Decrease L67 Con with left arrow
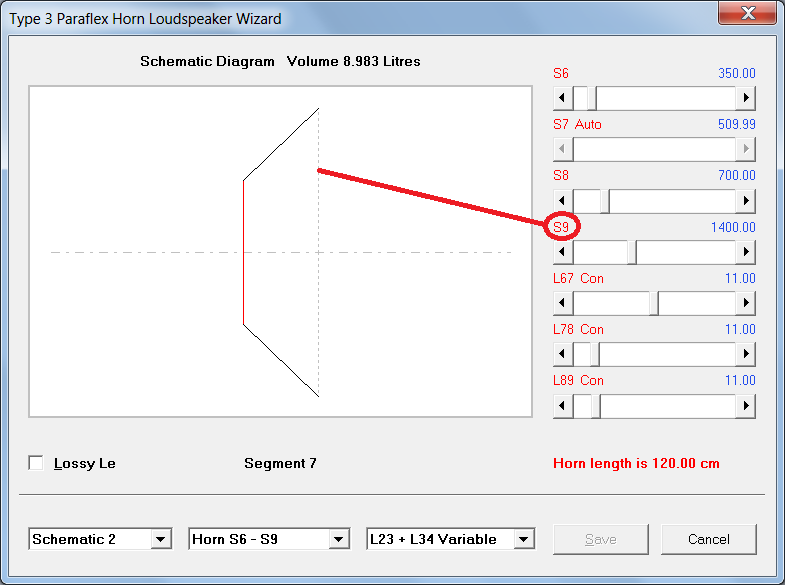This screenshot has height=585, width=785. (x=563, y=303)
